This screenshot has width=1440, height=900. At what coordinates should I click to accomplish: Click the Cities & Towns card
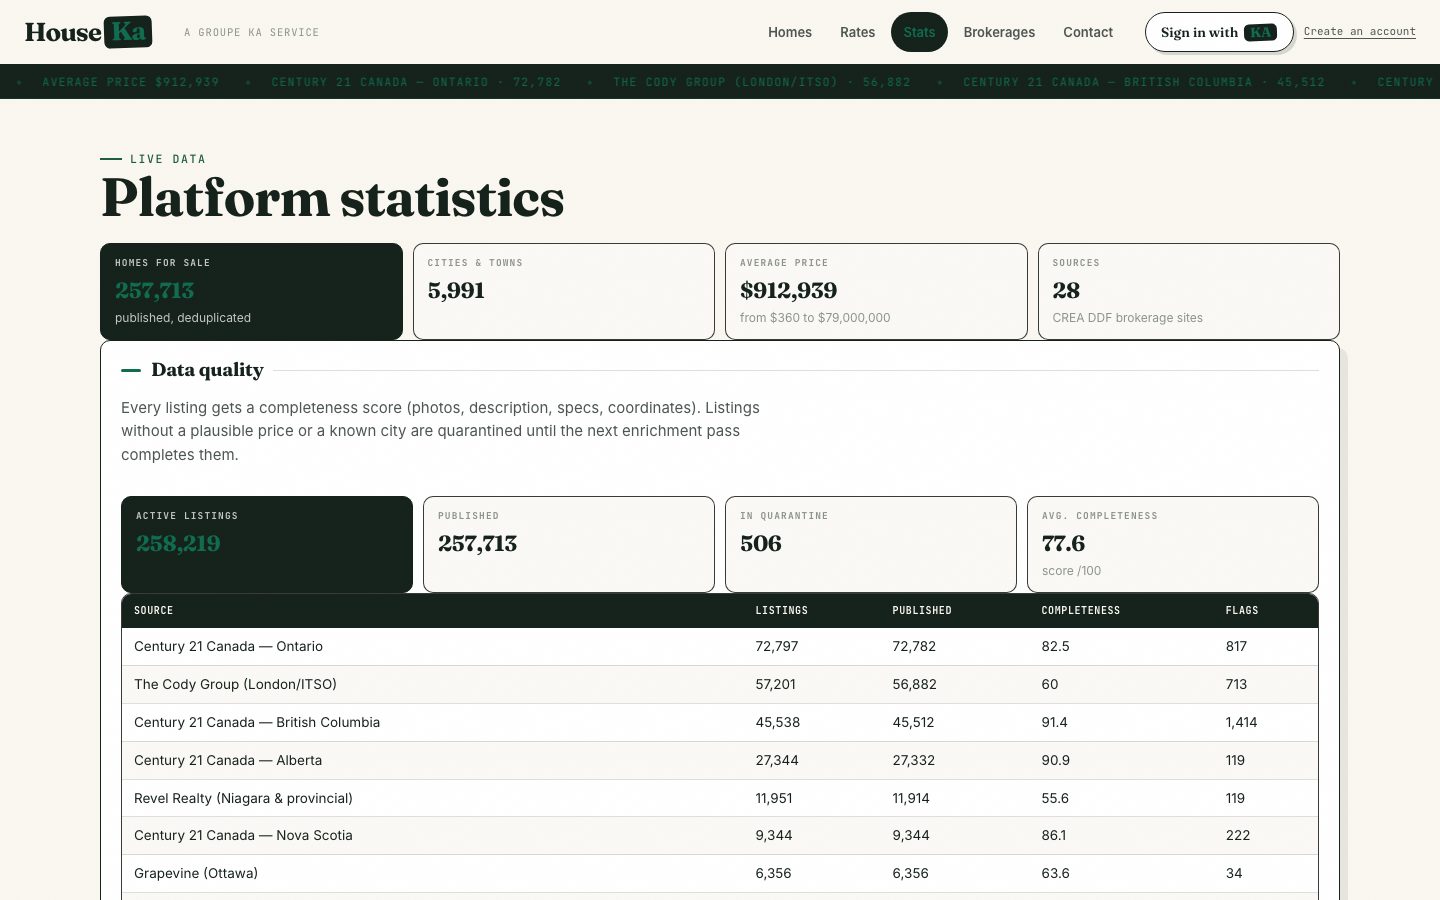coord(564,291)
